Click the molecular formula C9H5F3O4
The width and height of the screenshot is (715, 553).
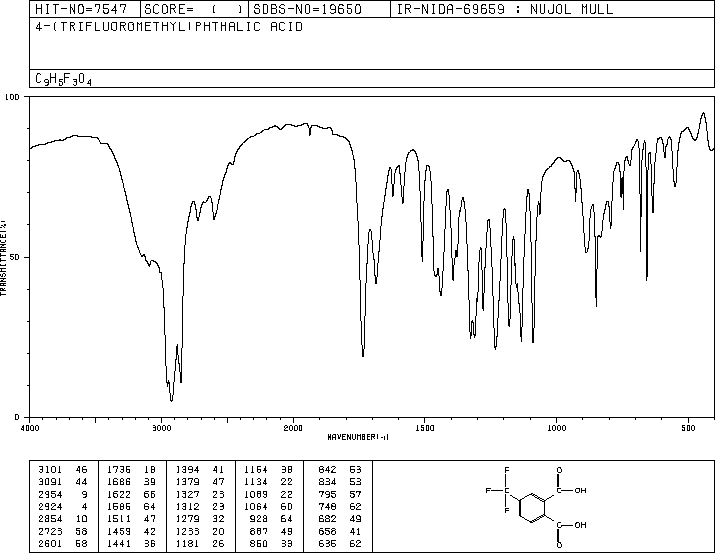click(x=63, y=79)
